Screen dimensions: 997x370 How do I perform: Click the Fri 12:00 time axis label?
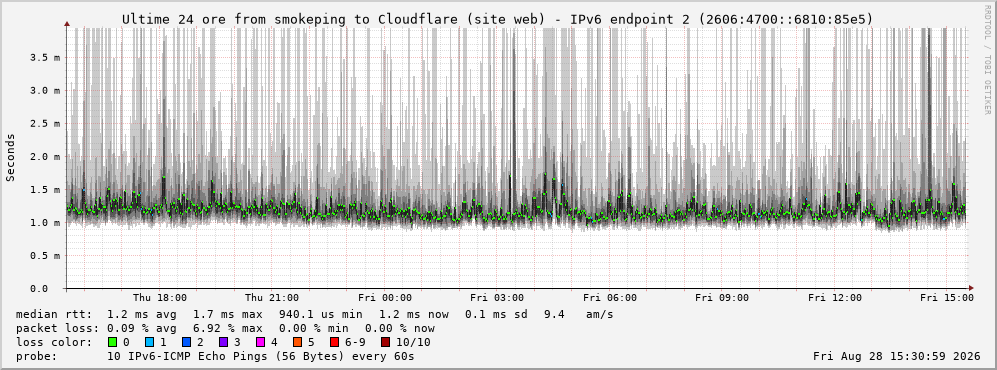click(835, 298)
